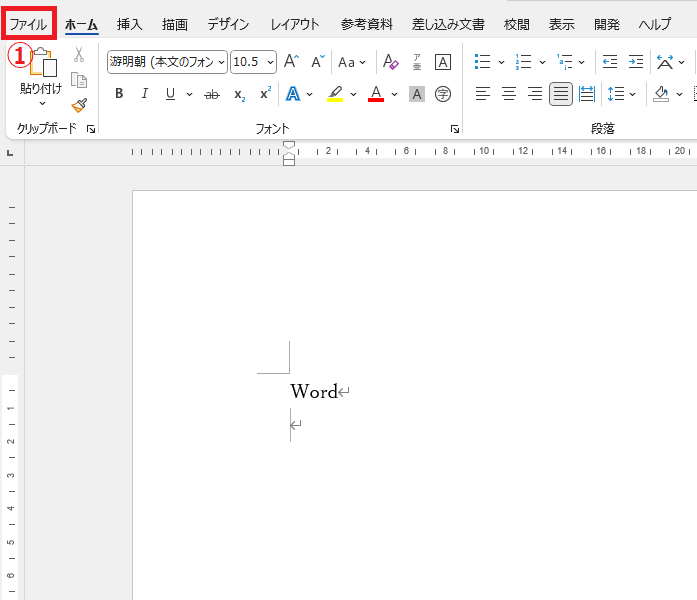Open the ヘルプ tab
Screen dimensions: 697x600
(x=655, y=24)
